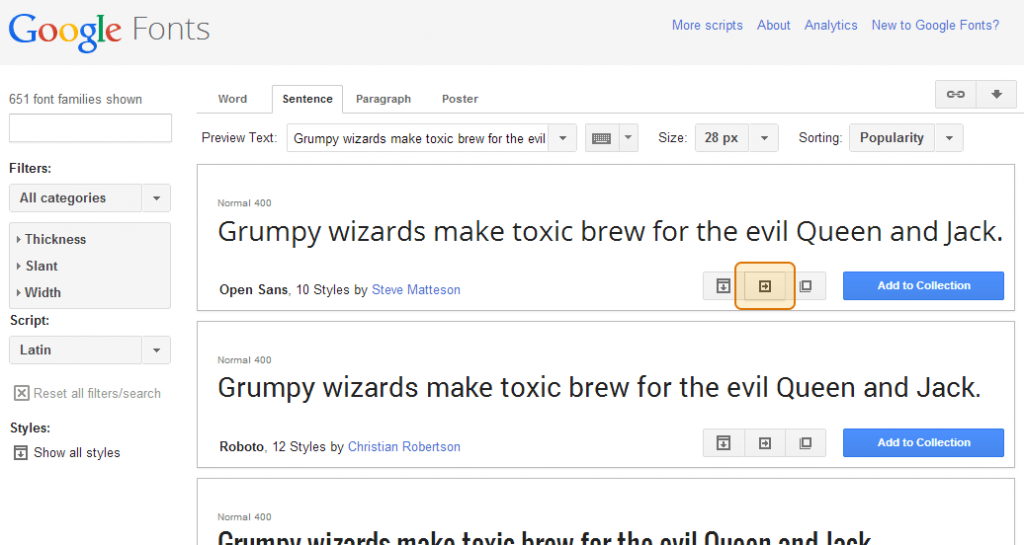Click the Open Sans quick-use arrow icon
This screenshot has height=545, width=1024.
click(765, 286)
